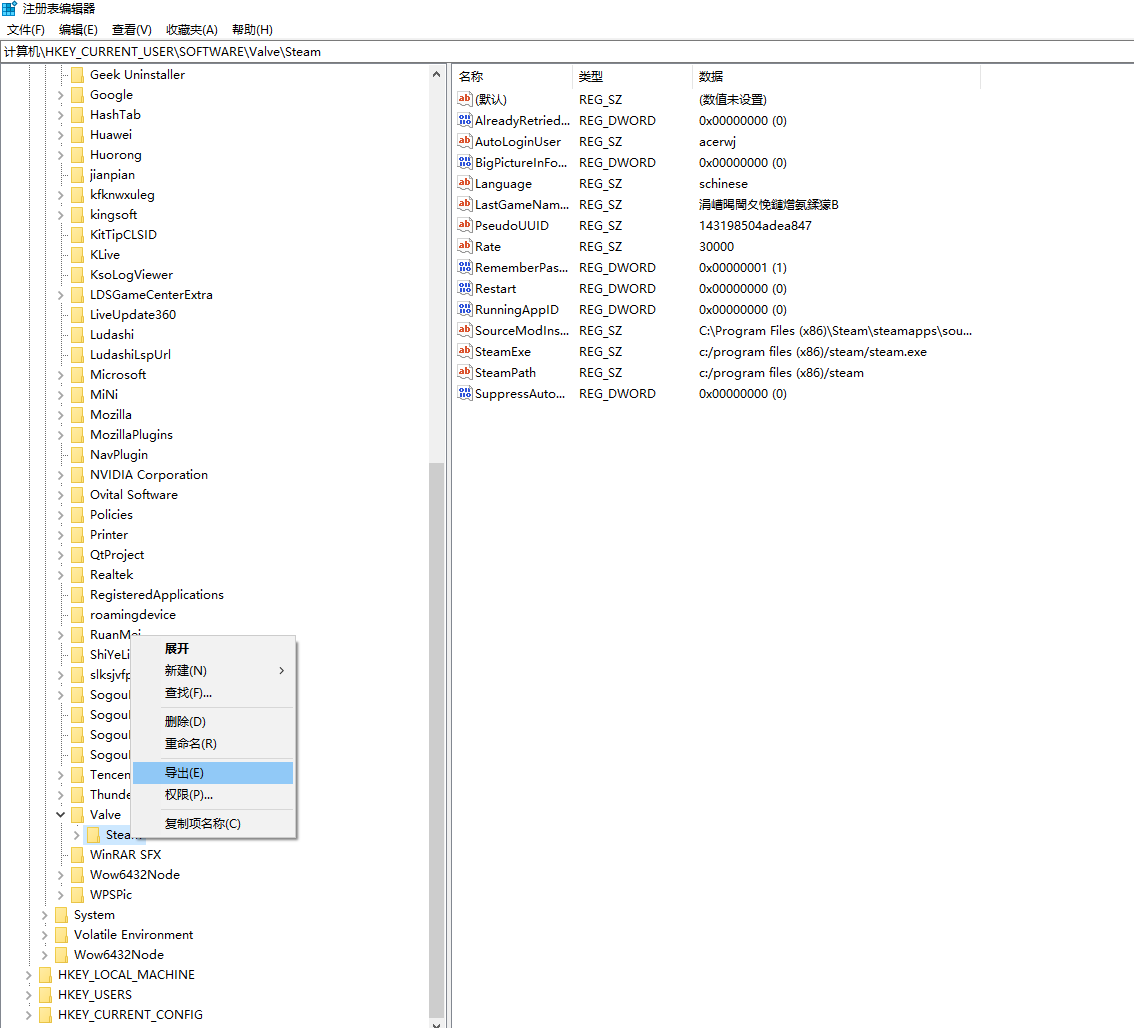The width and height of the screenshot is (1134, 1028).
Task: Choose 查找(F)... in the context menu
Action: (213, 692)
